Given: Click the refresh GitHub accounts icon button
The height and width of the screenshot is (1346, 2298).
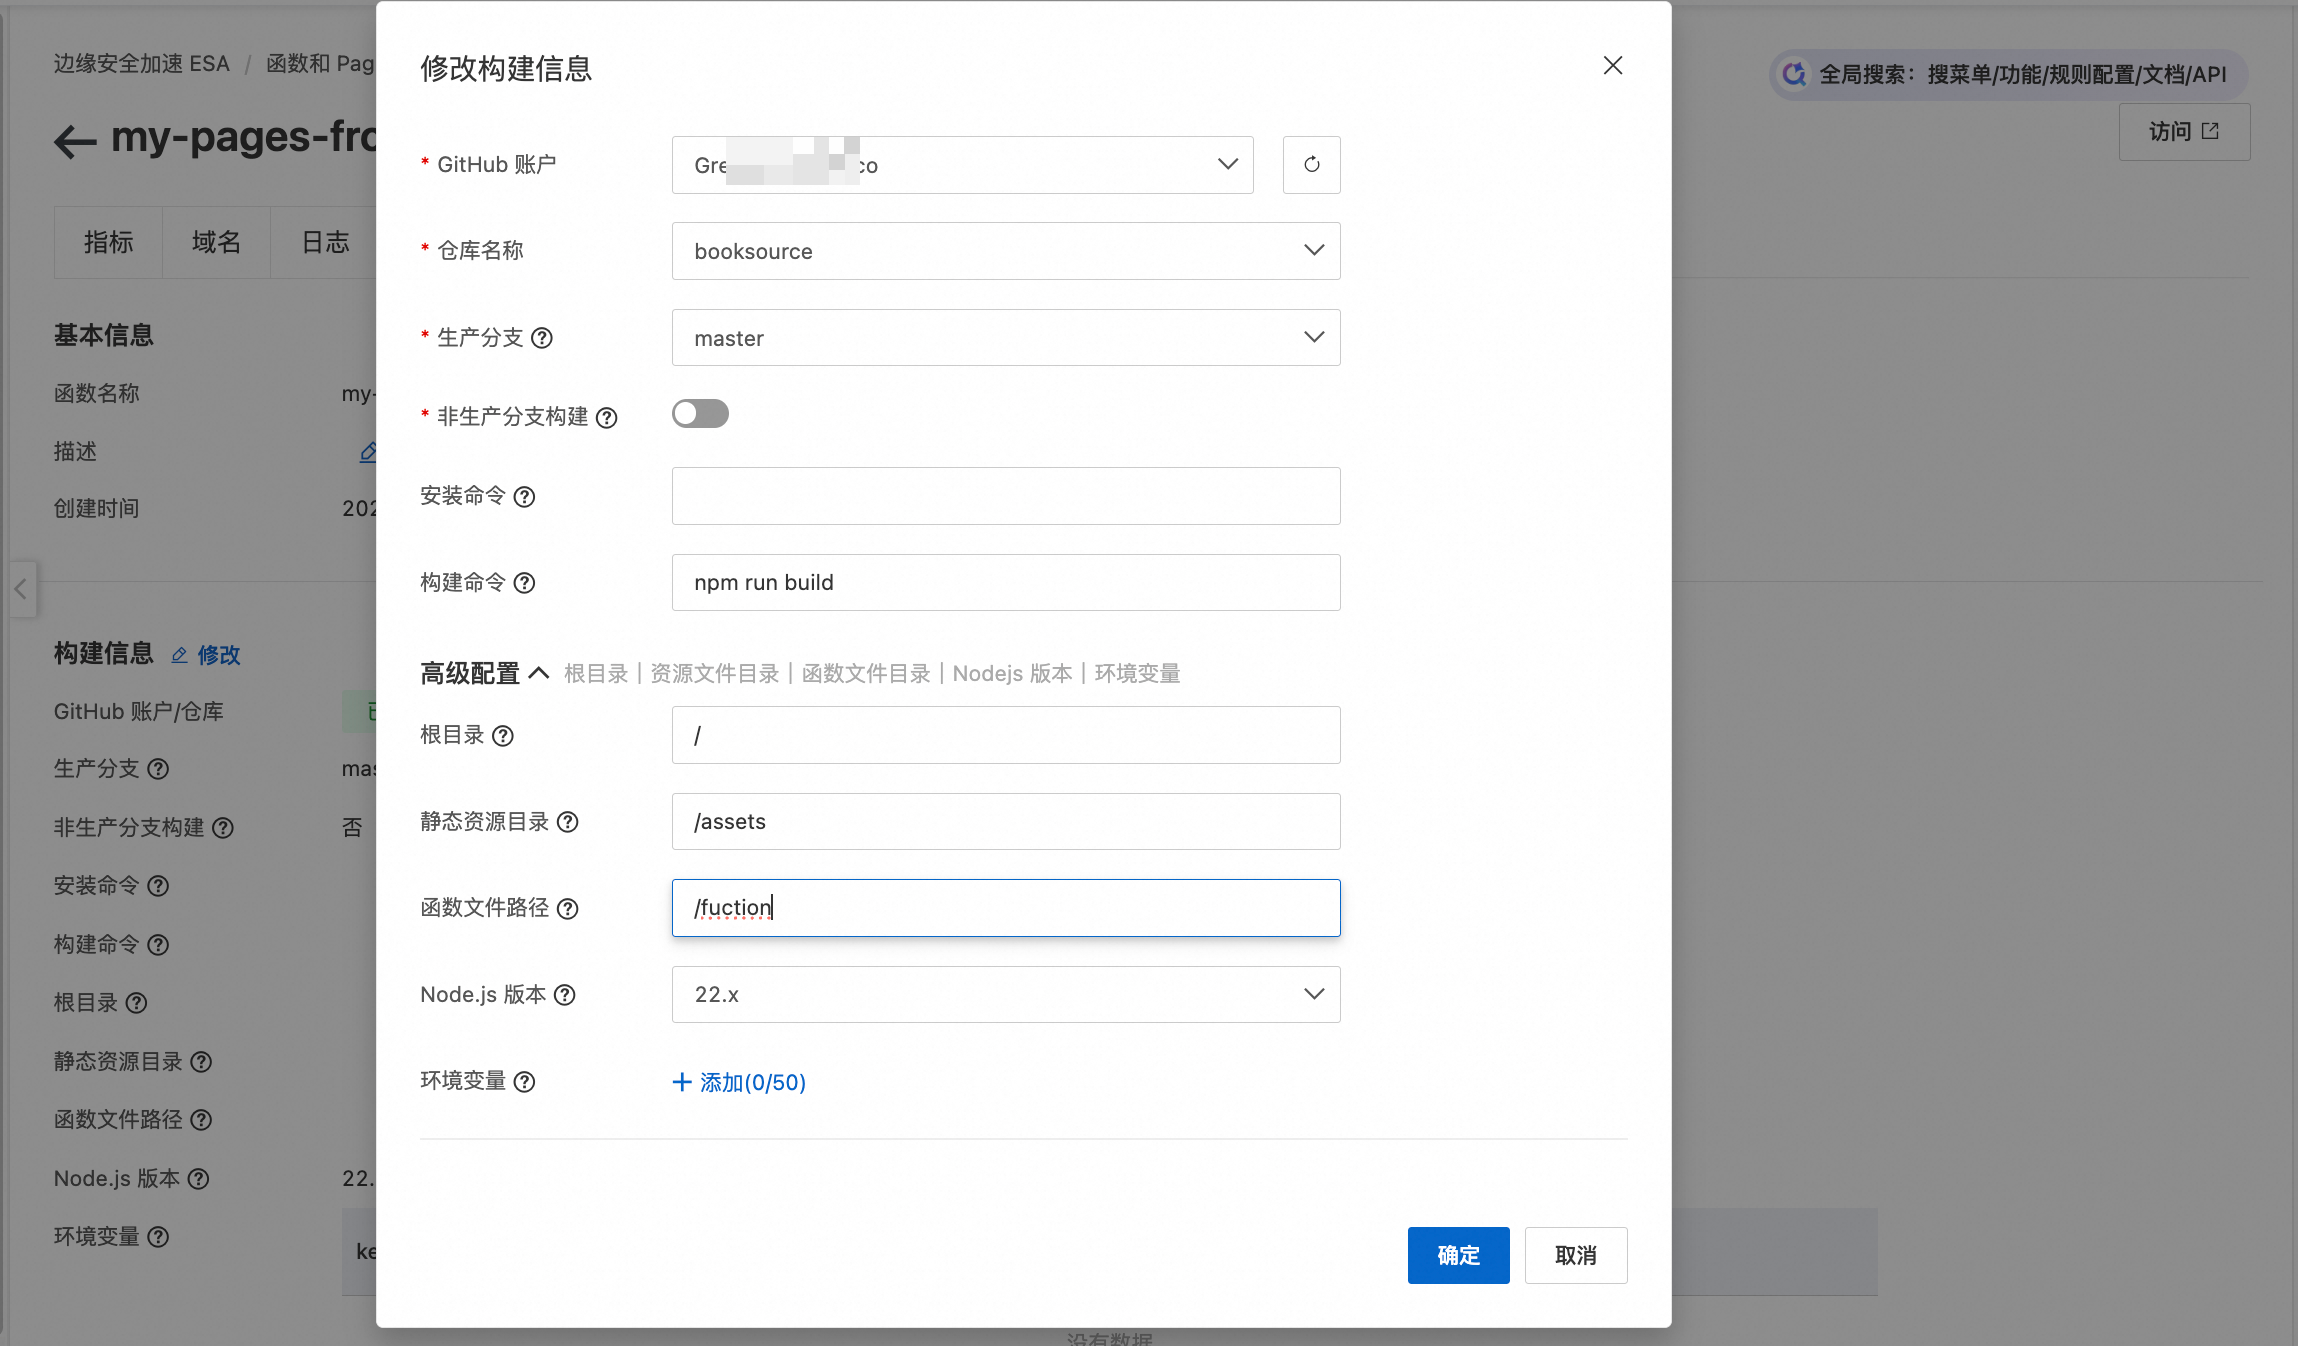Looking at the screenshot, I should 1311,165.
